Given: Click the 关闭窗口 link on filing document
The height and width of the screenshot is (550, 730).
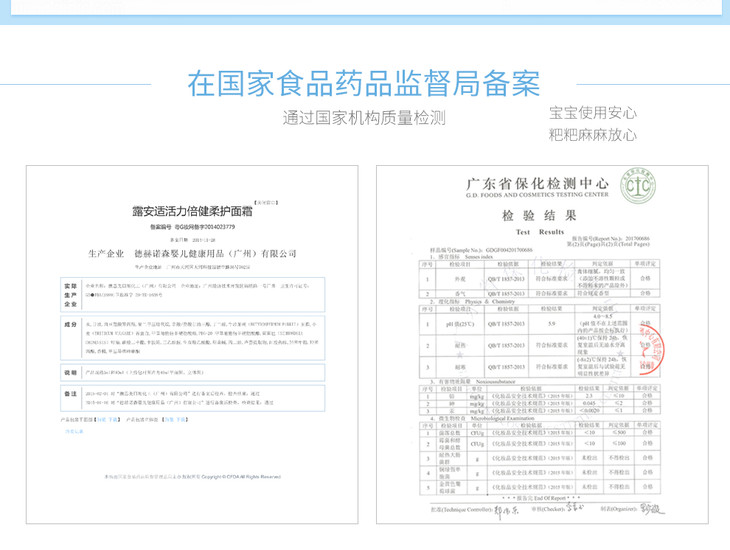Looking at the screenshot, I should (x=268, y=201).
